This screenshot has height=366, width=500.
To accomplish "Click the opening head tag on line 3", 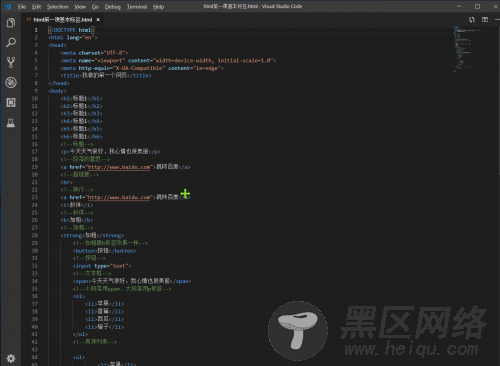I will [57, 45].
